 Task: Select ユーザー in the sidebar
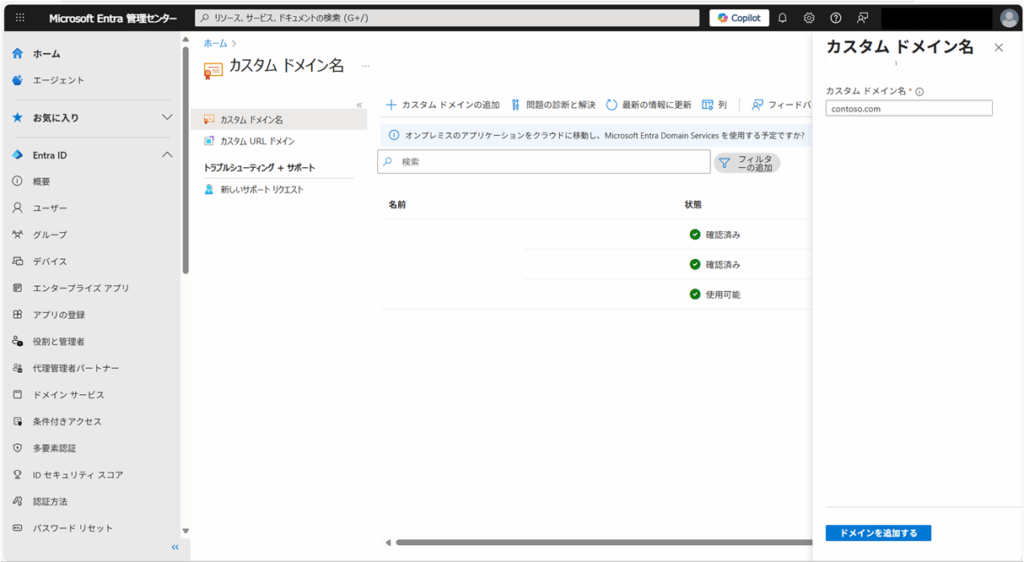point(50,208)
